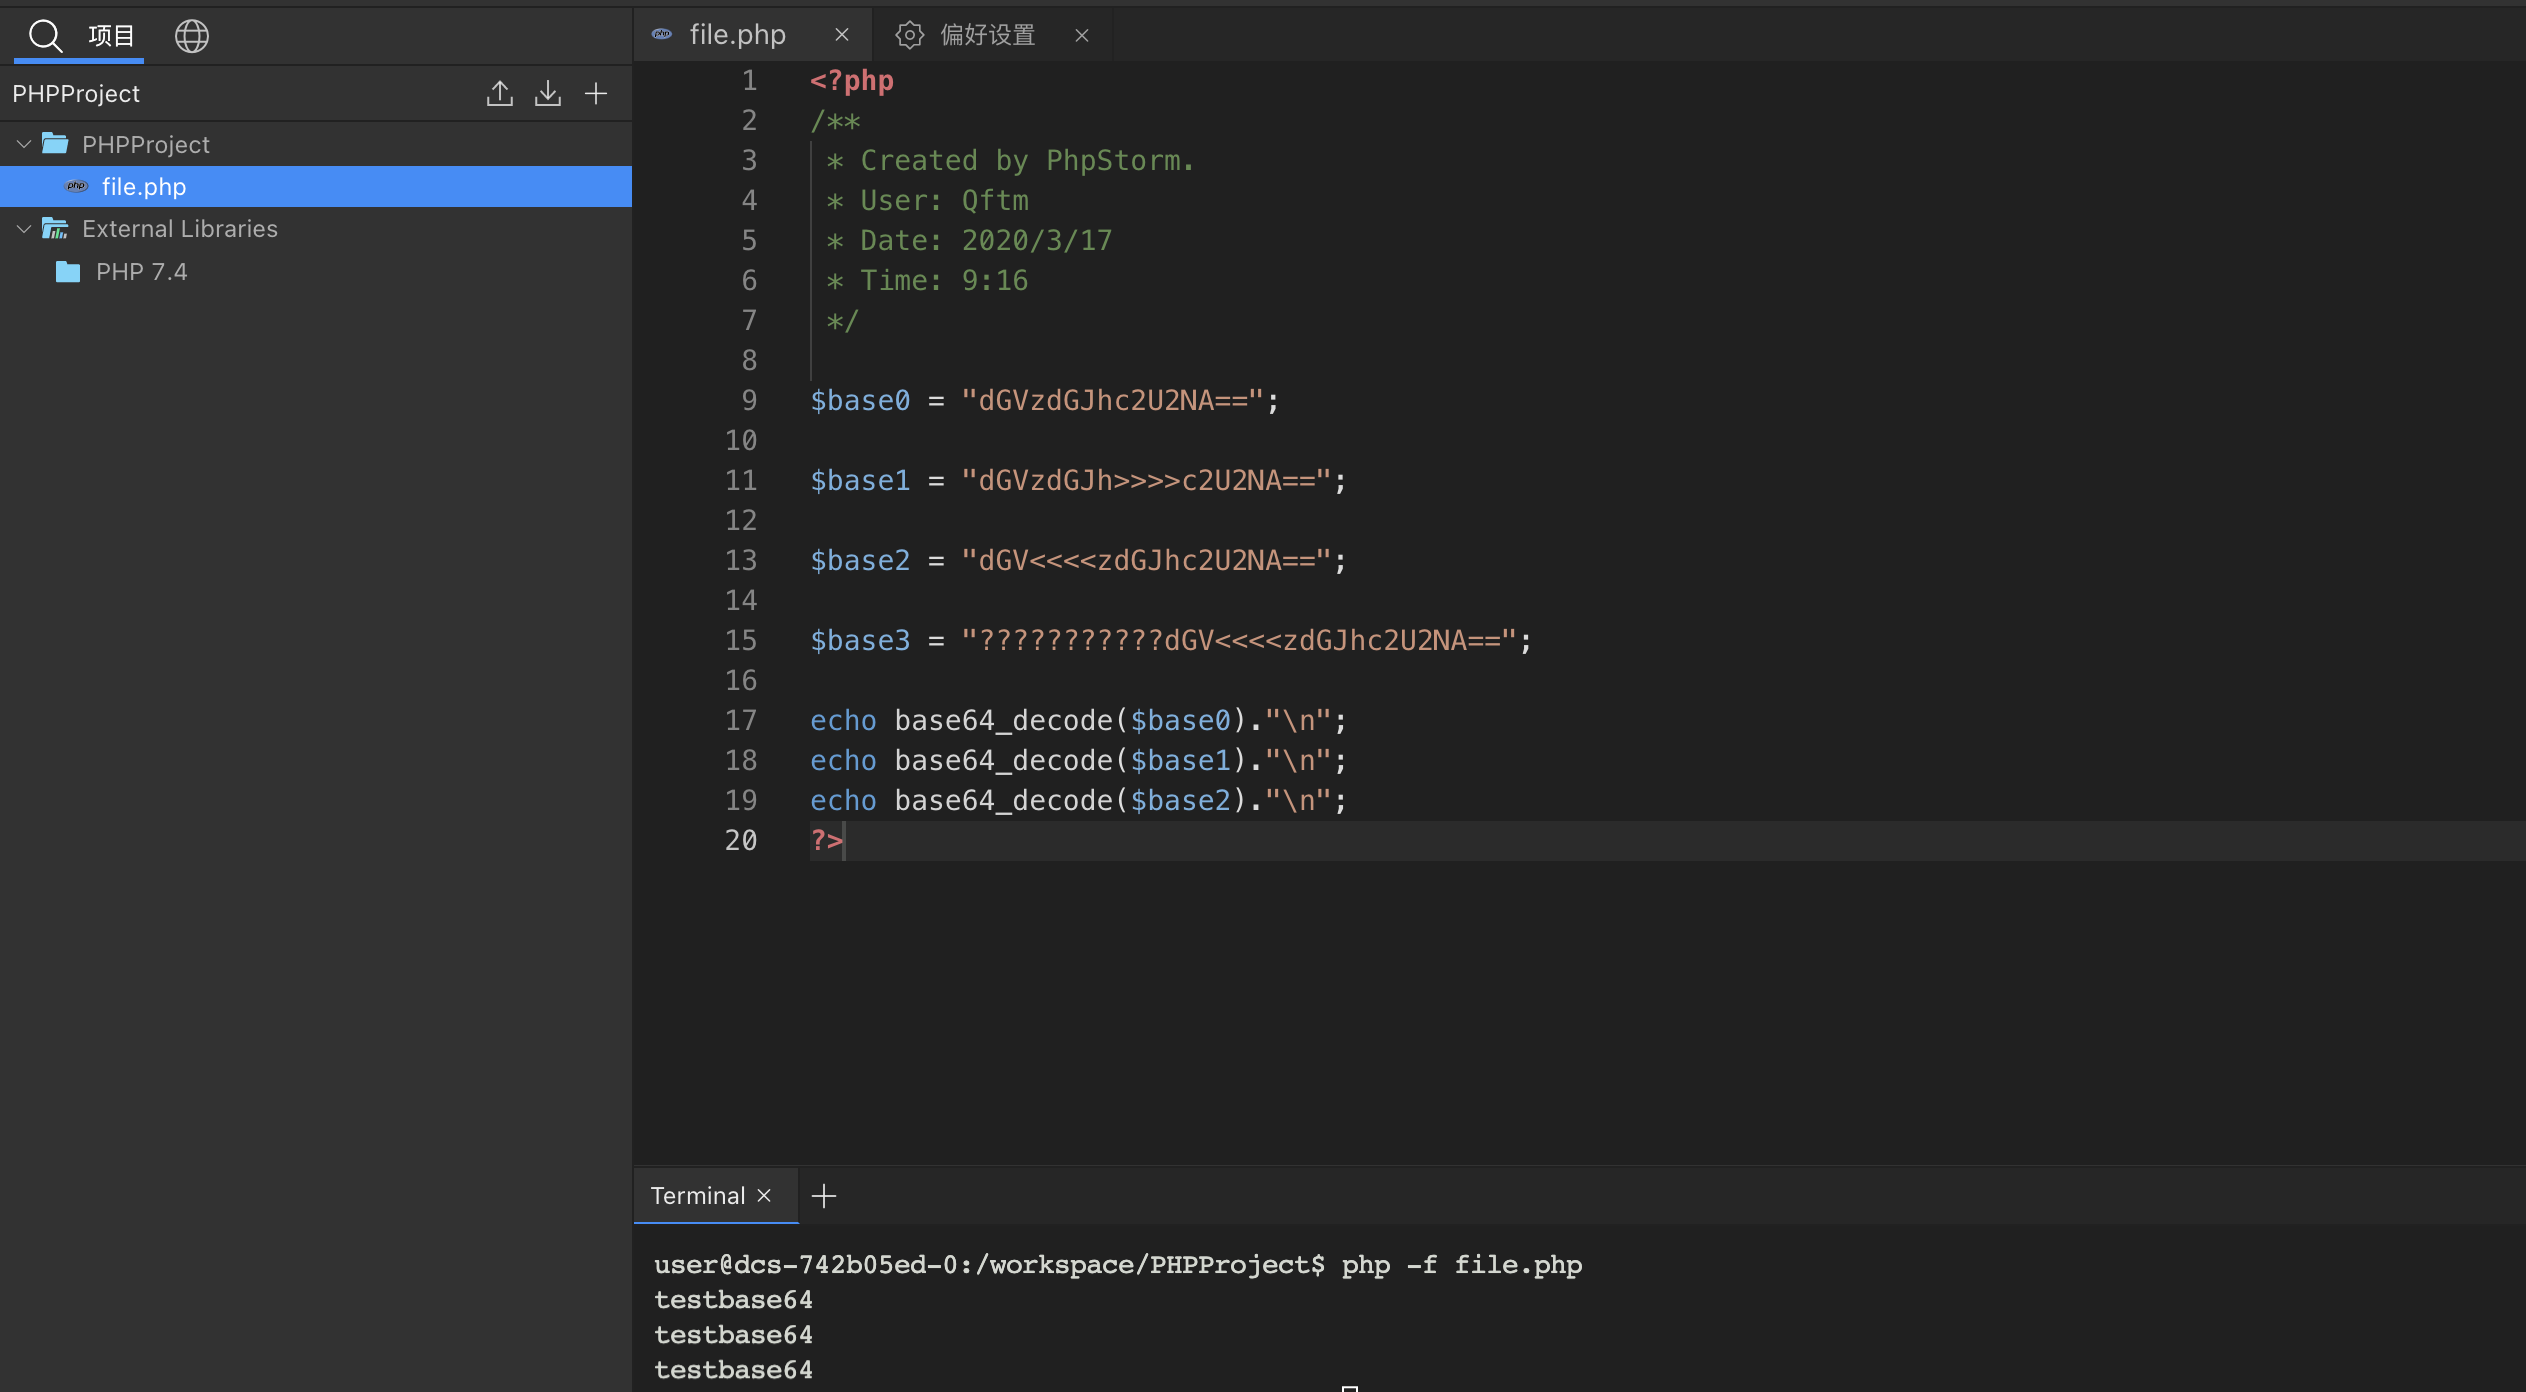
Task: Click the 'Date: 2020/3/17' comment line
Action: coord(986,240)
